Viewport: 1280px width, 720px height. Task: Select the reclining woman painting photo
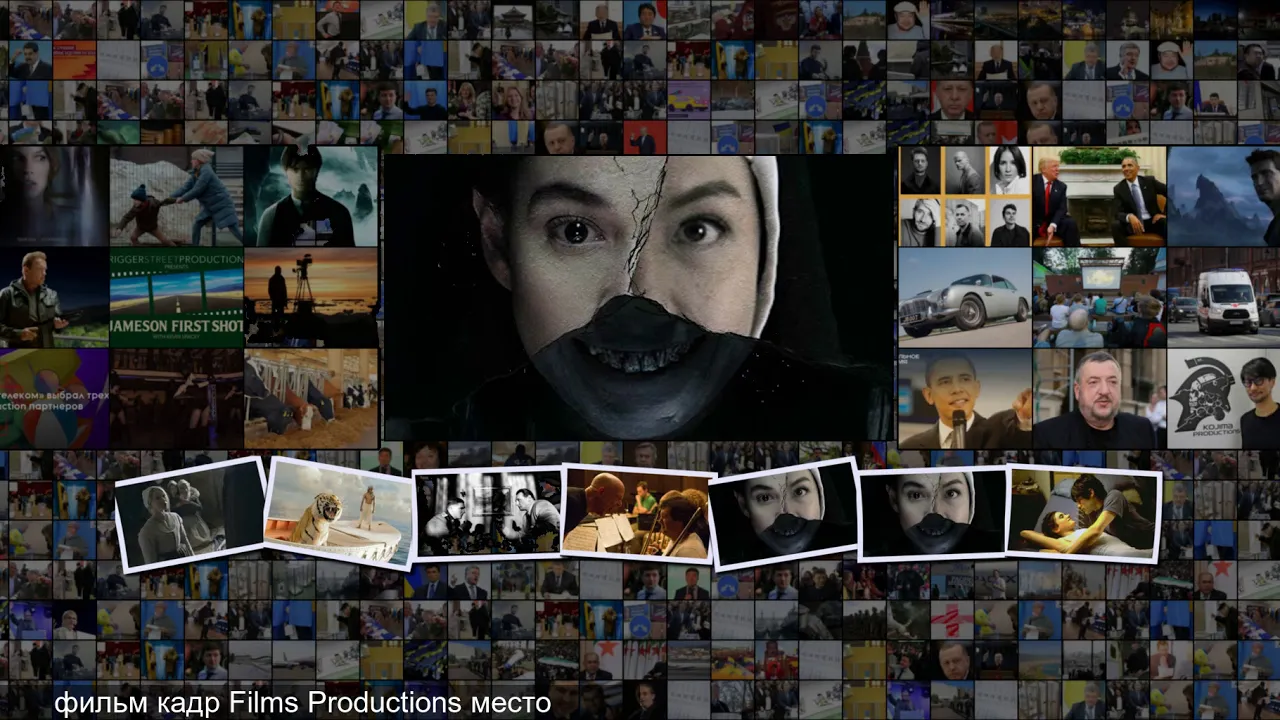click(x=1083, y=514)
